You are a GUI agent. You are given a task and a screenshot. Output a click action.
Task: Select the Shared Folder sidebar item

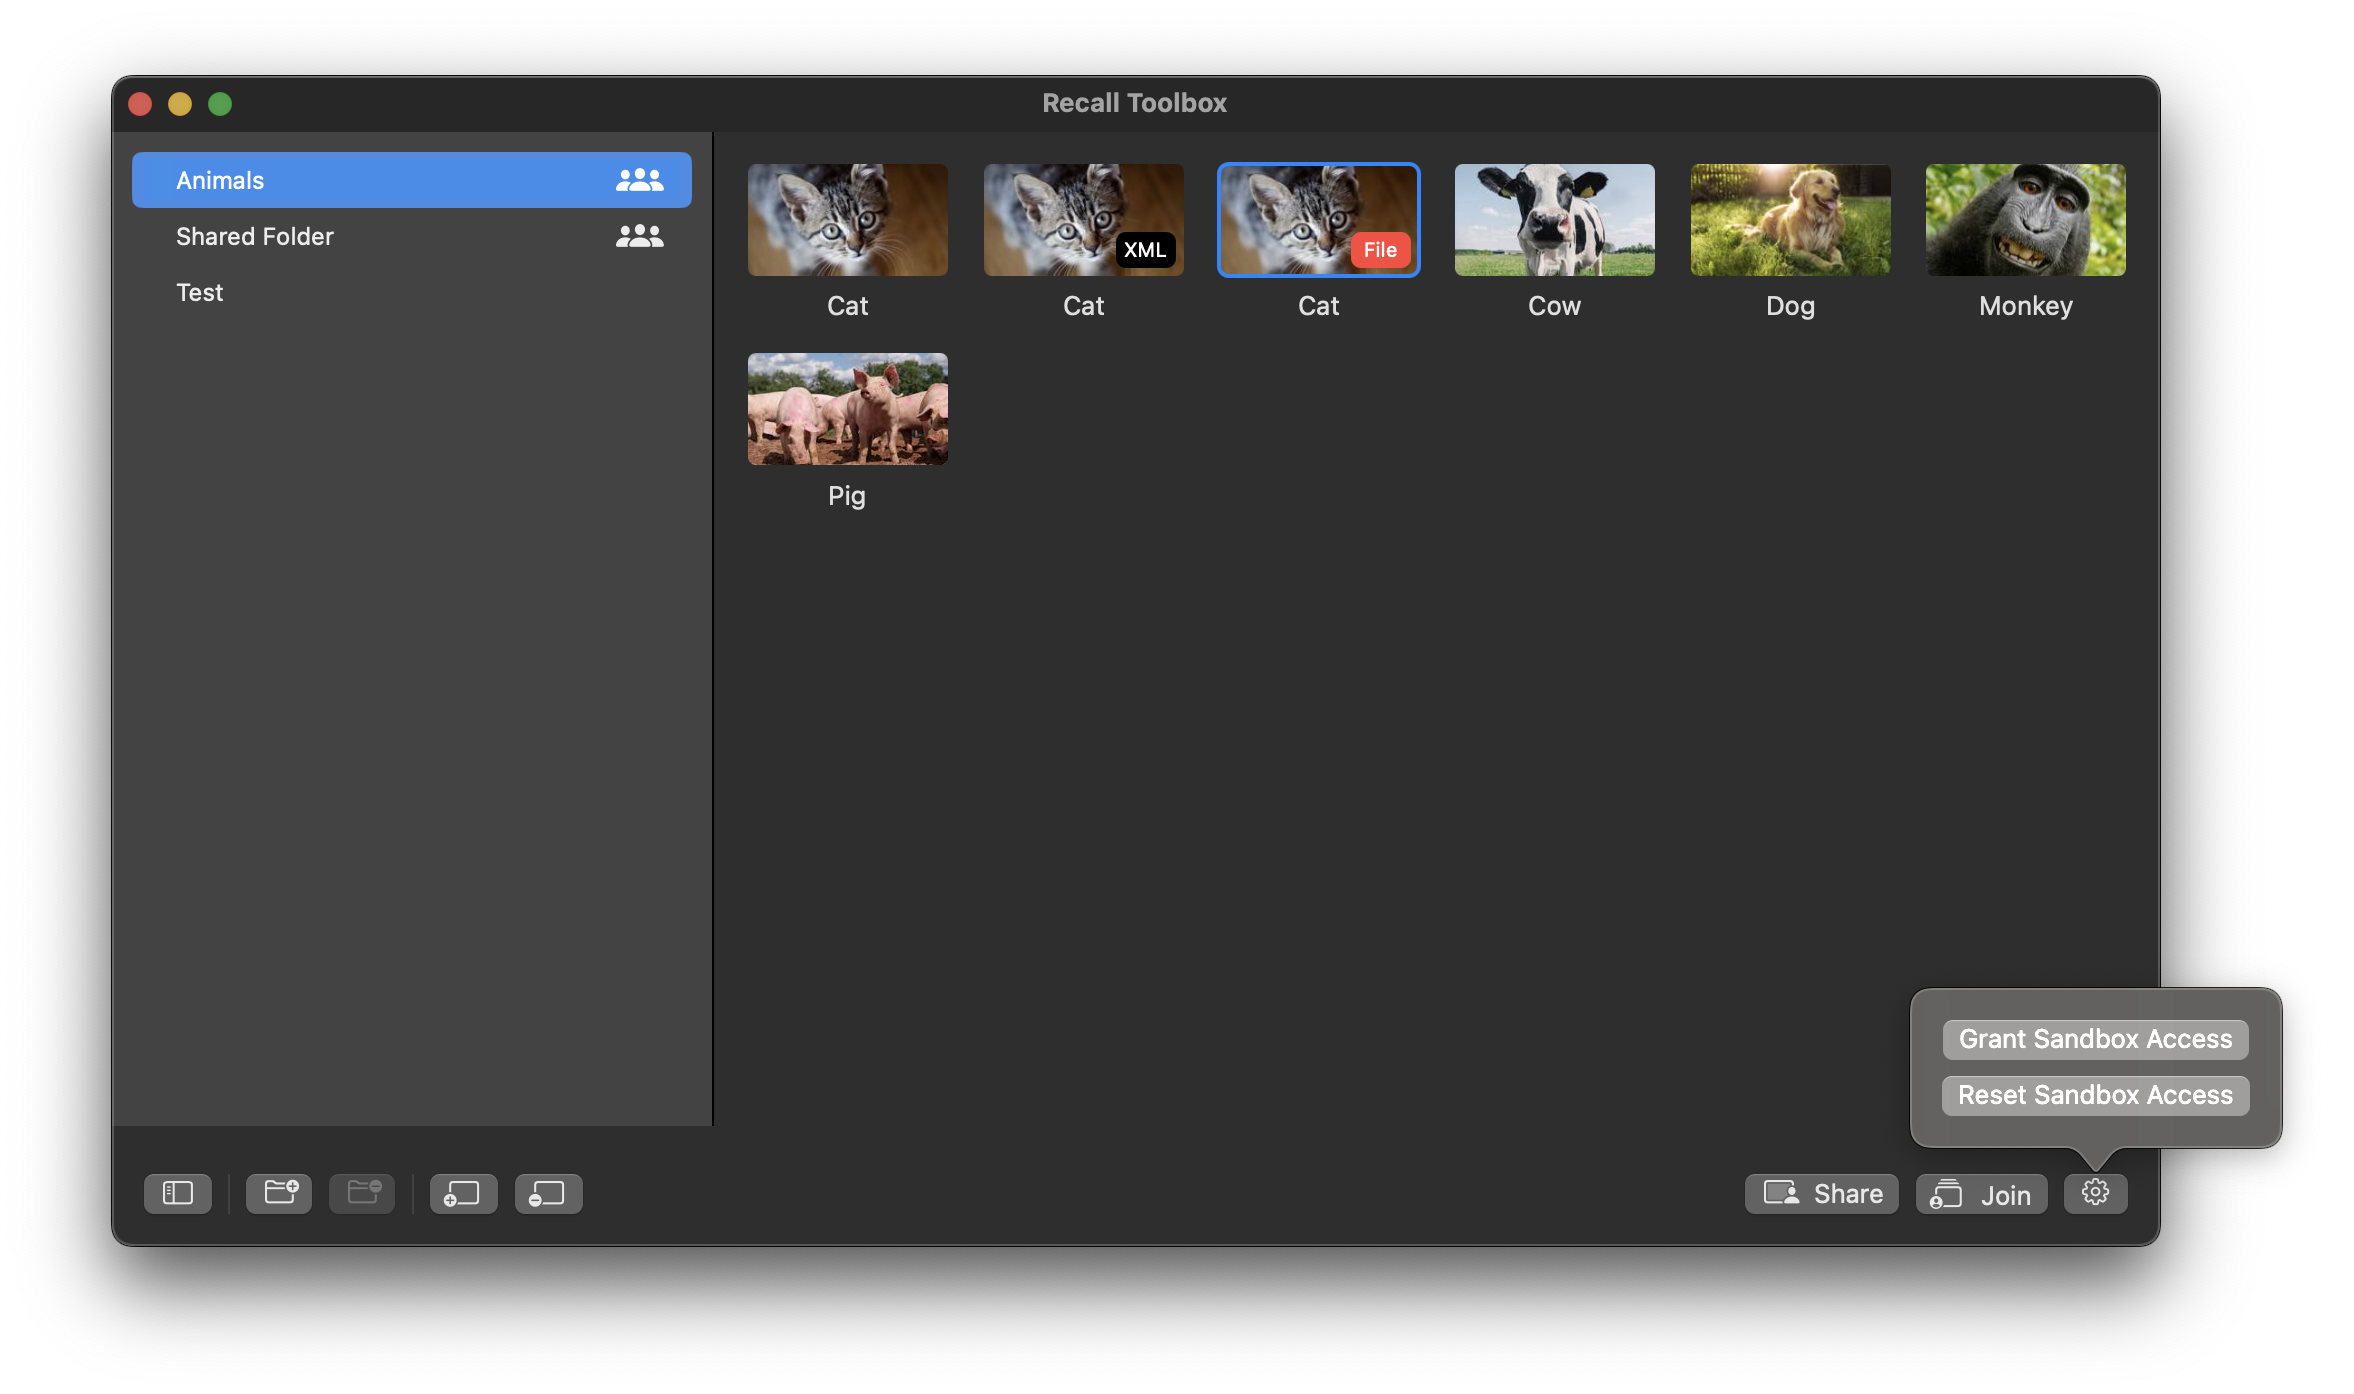pos(255,236)
